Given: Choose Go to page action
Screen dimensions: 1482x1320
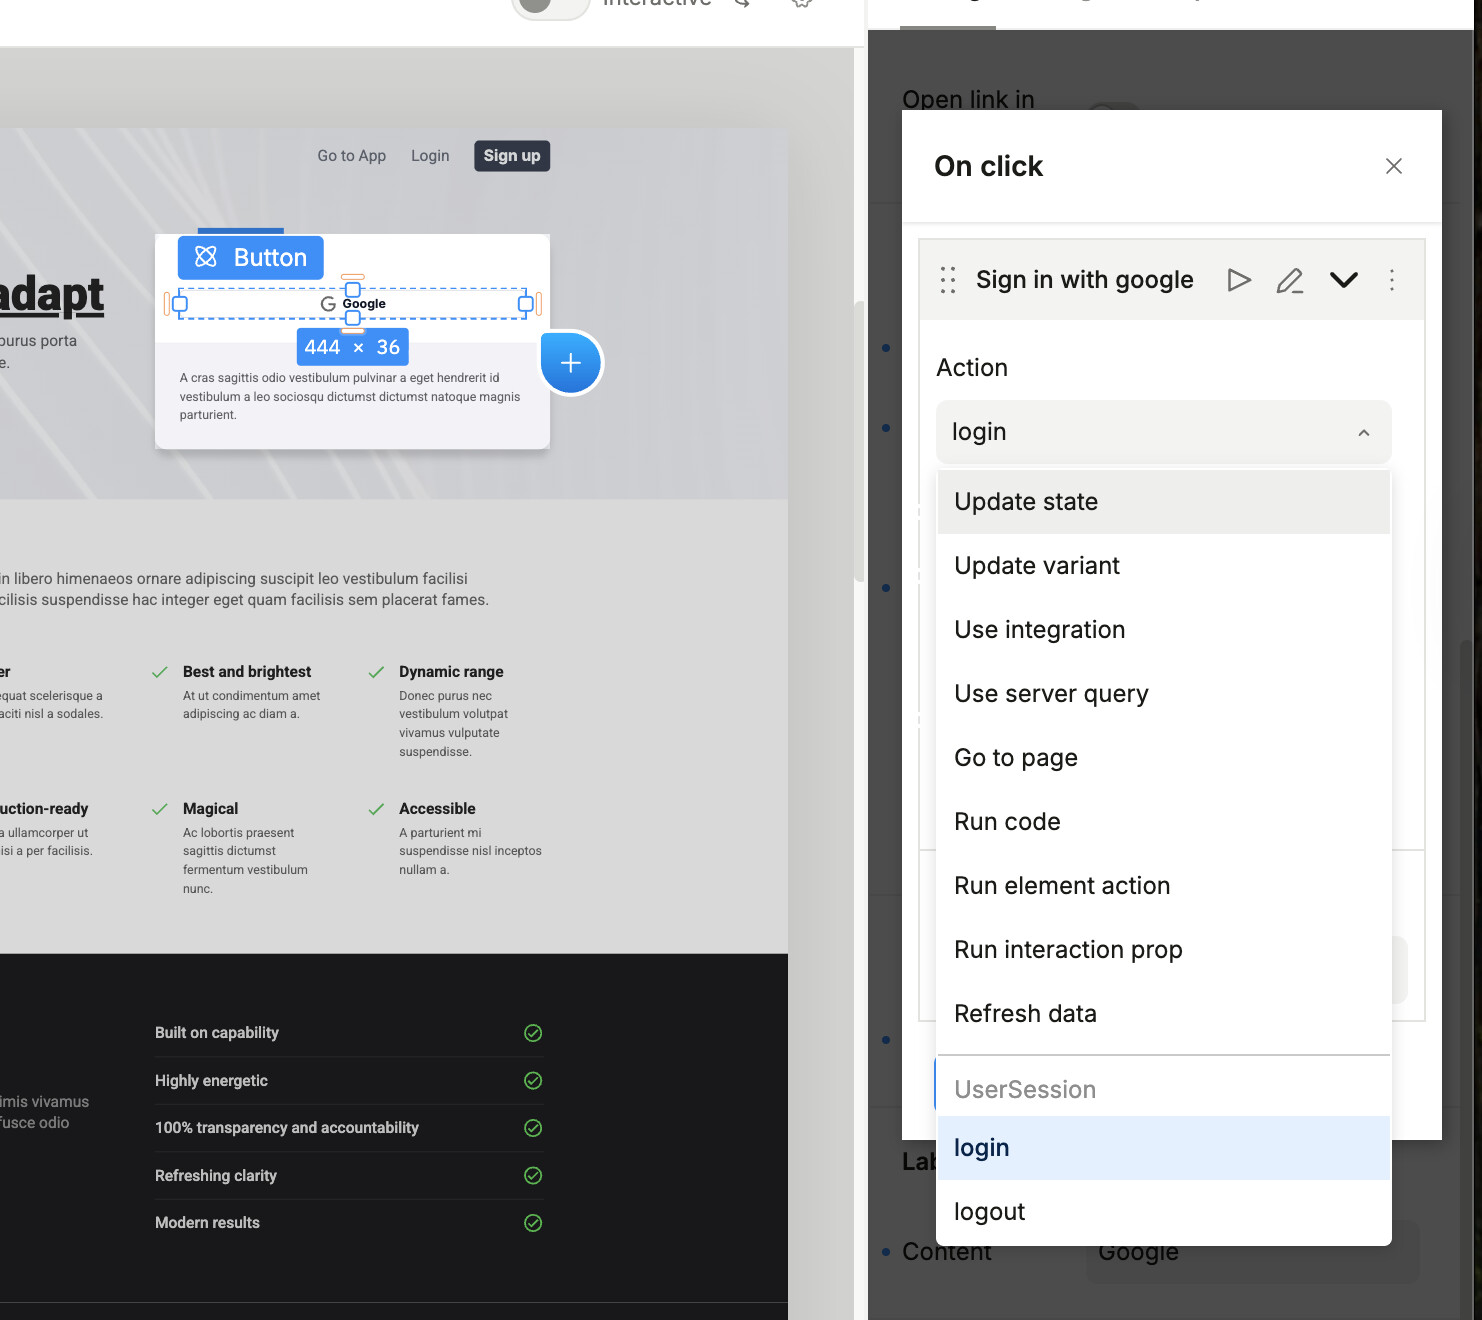Looking at the screenshot, I should tap(1016, 758).
